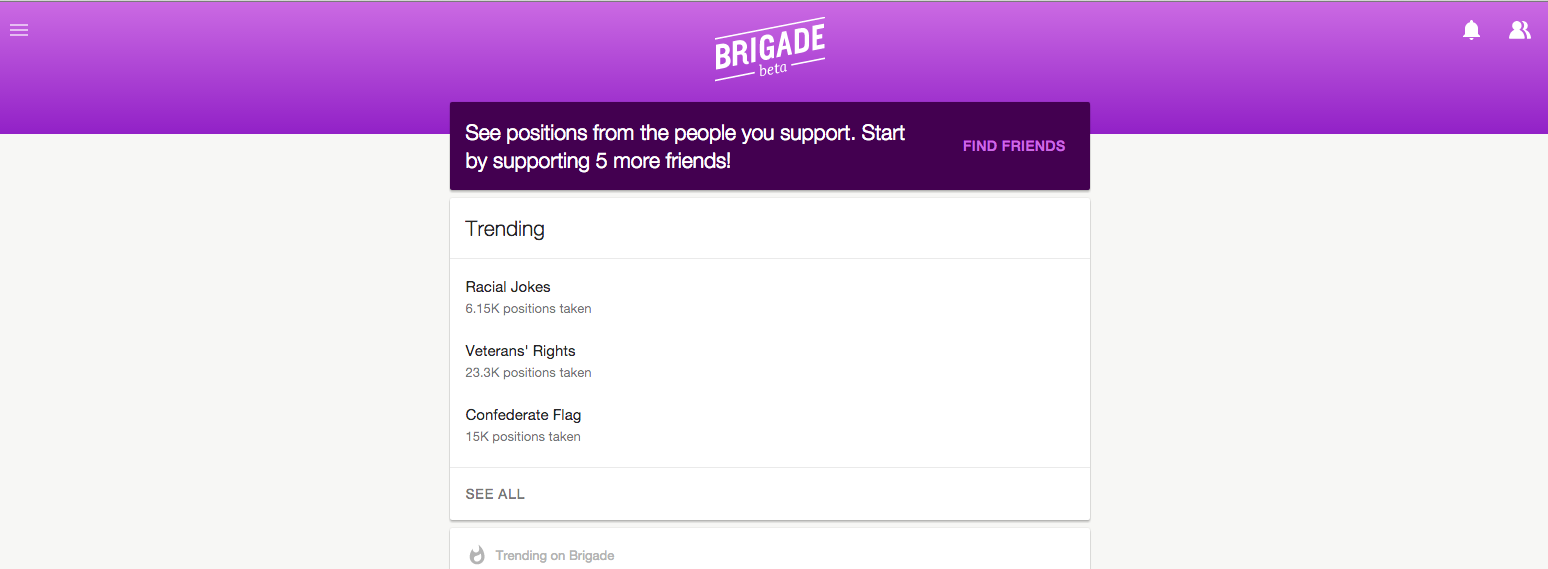Open the Confederate Flag trending topic
Viewport: 1548px width, 569px height.
coord(523,415)
